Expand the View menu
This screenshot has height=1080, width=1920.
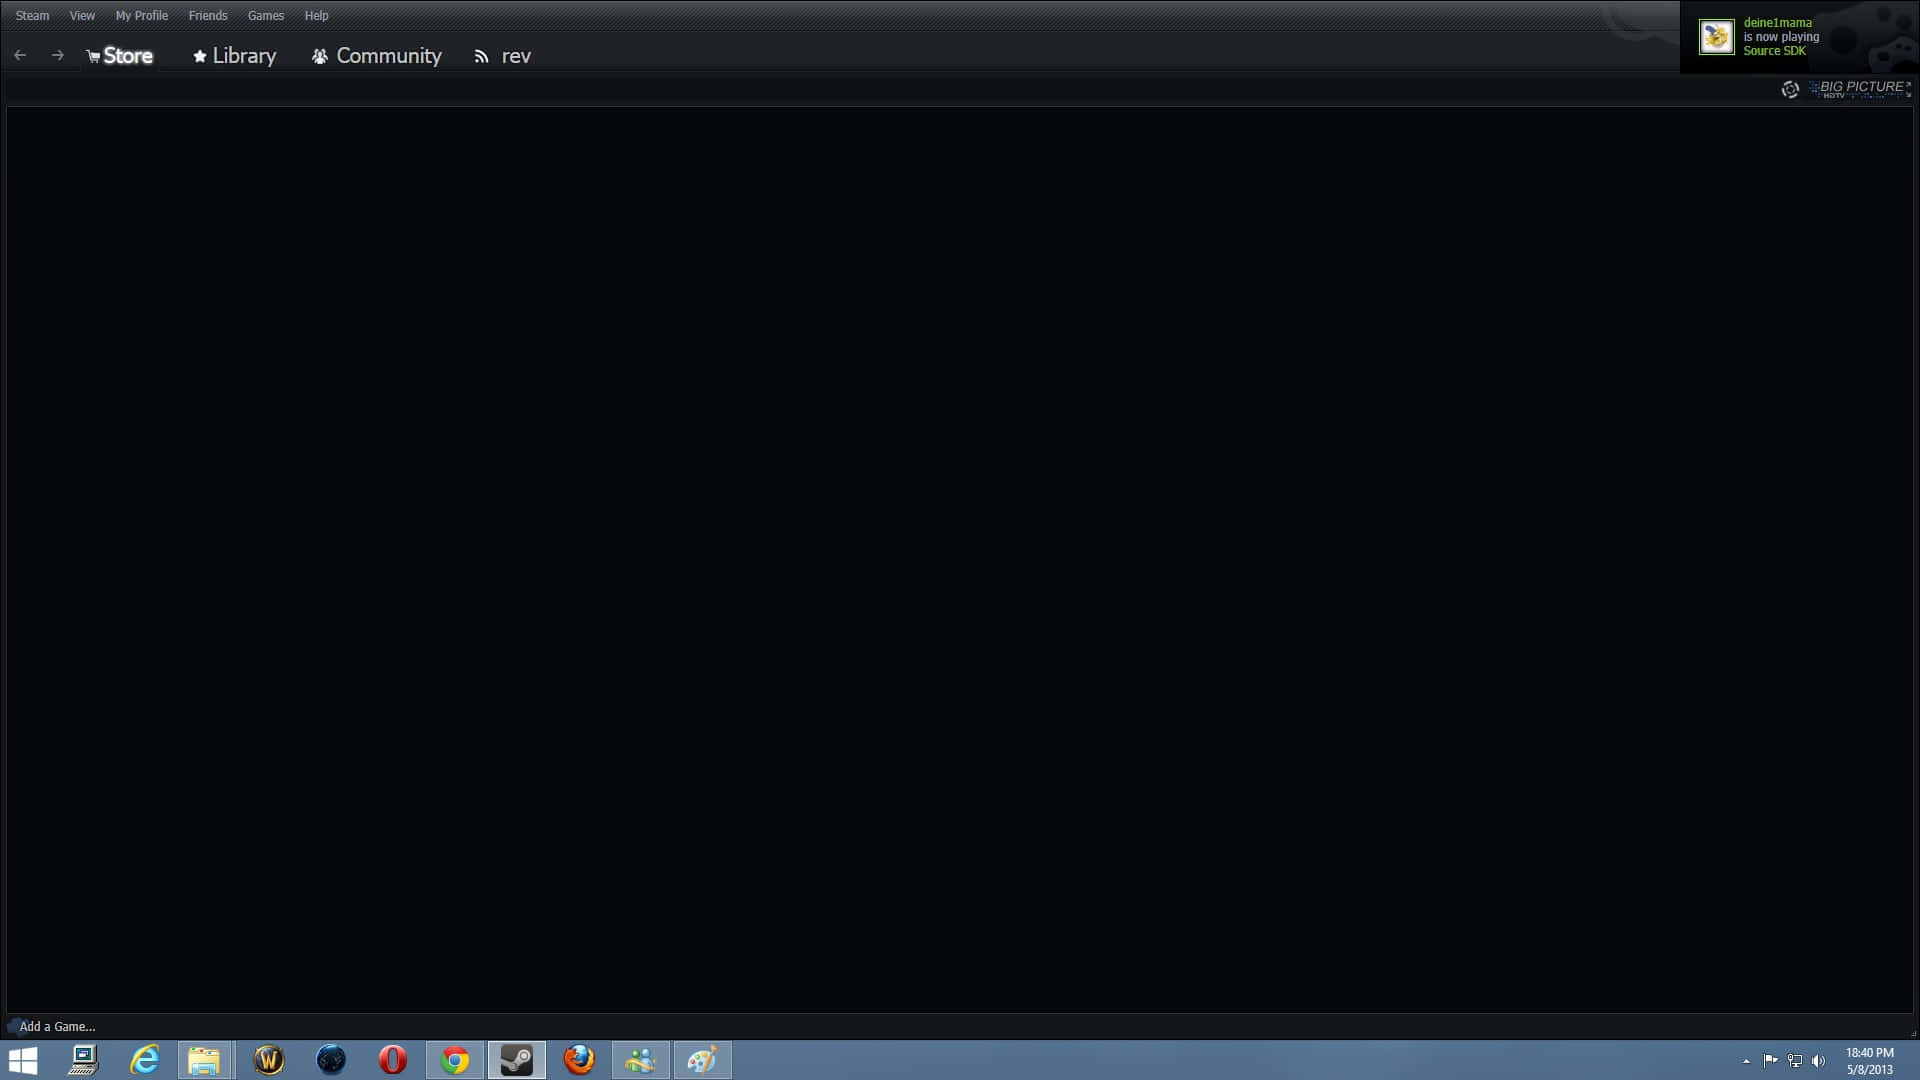point(82,15)
